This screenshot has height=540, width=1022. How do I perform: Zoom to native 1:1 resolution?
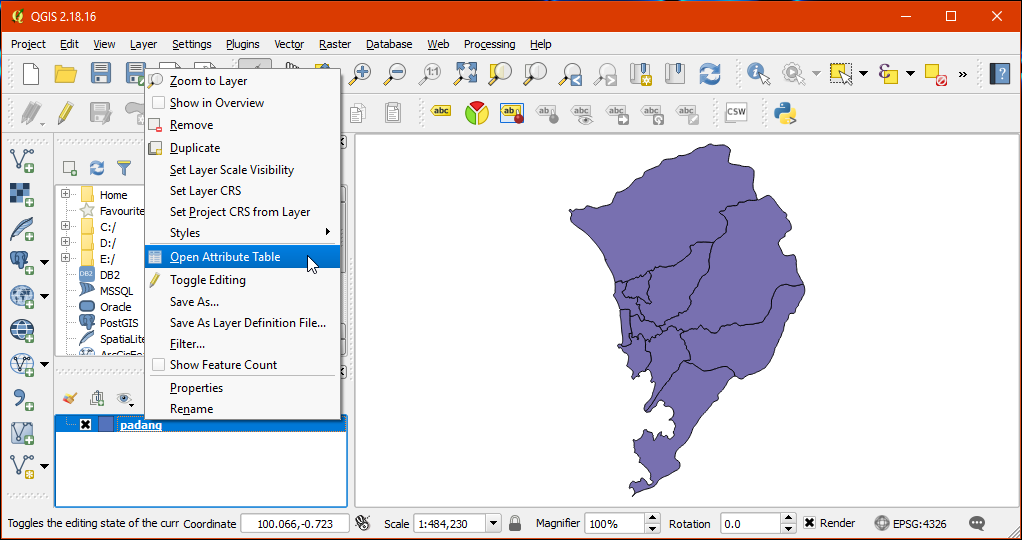pos(430,73)
